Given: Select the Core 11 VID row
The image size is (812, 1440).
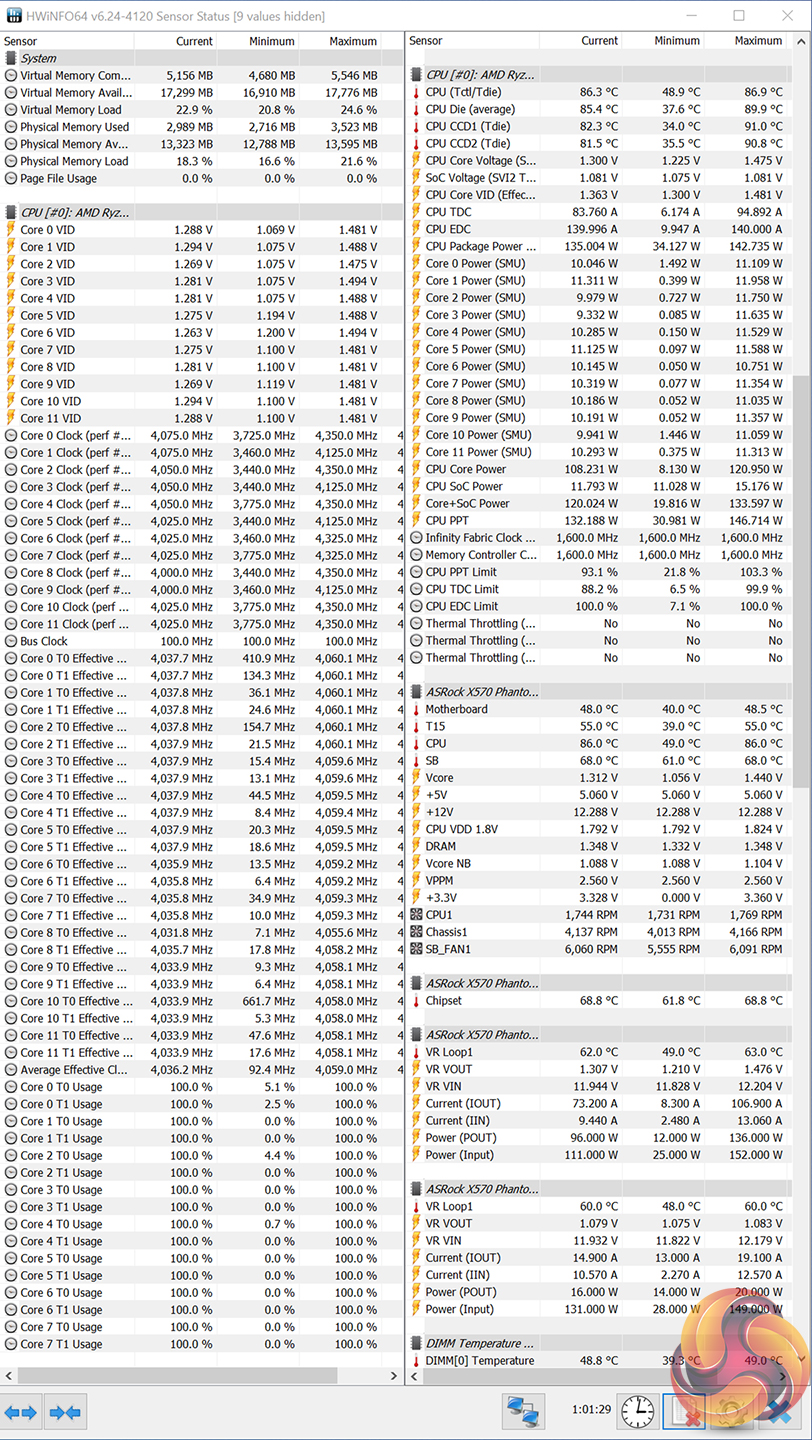Looking at the screenshot, I should [x=203, y=419].
